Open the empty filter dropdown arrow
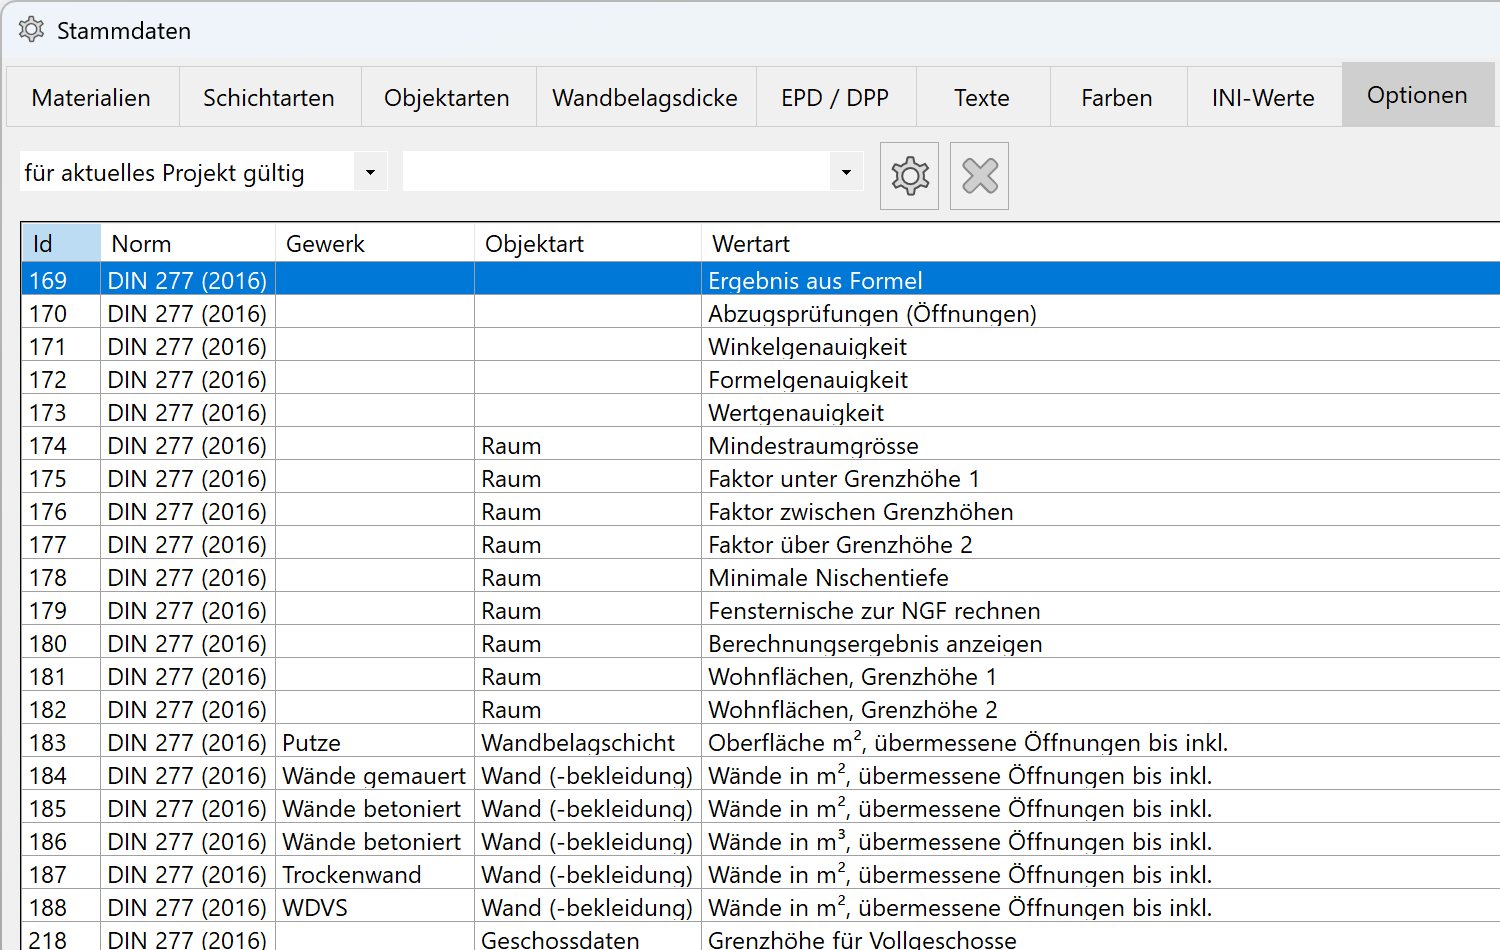The image size is (1500, 950). pos(846,172)
